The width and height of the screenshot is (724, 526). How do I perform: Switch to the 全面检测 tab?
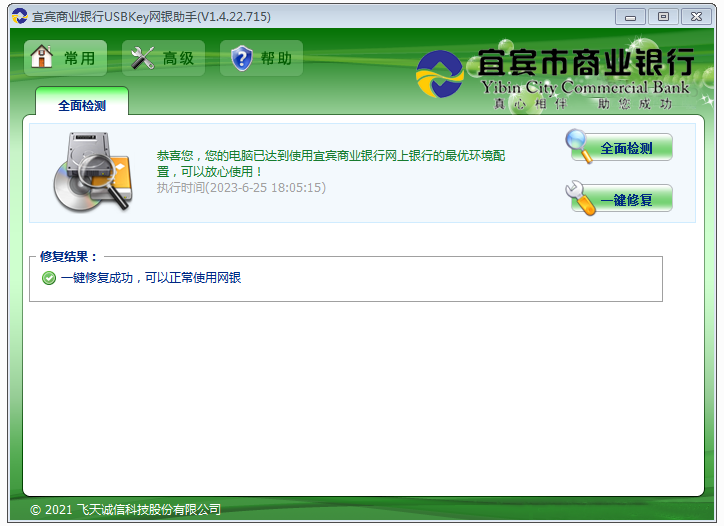(x=81, y=105)
